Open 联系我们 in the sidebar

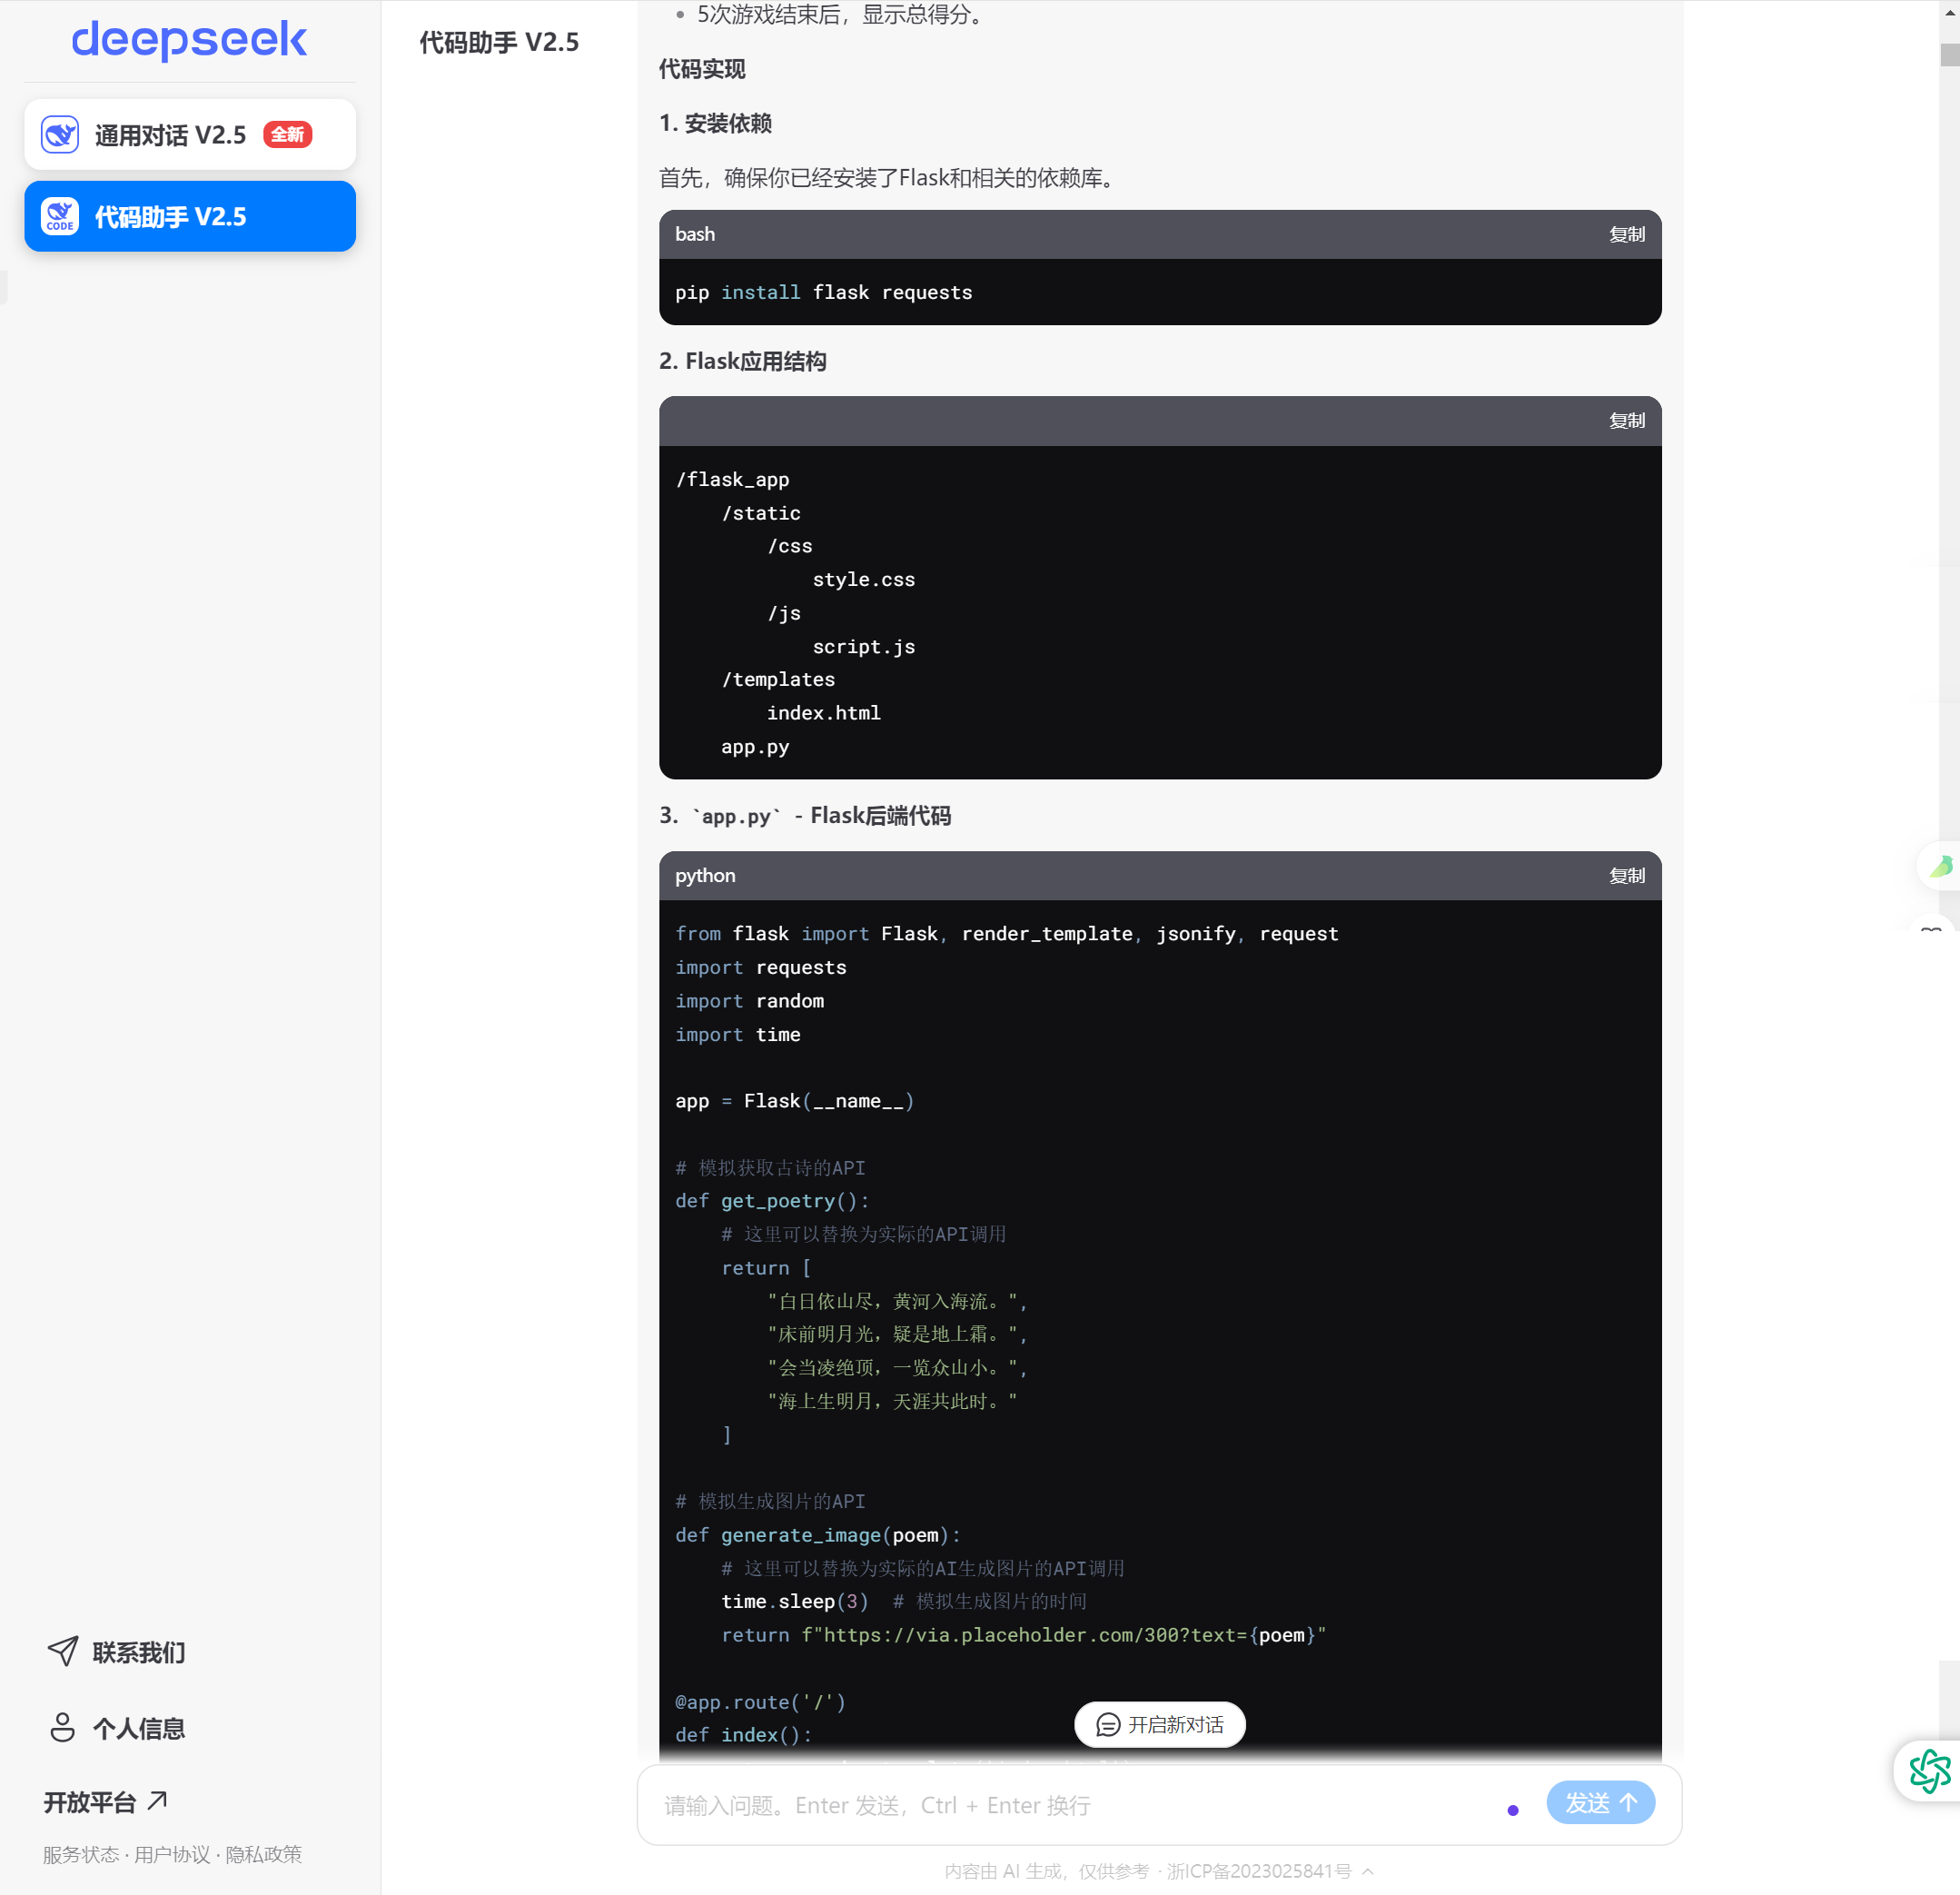[117, 1651]
